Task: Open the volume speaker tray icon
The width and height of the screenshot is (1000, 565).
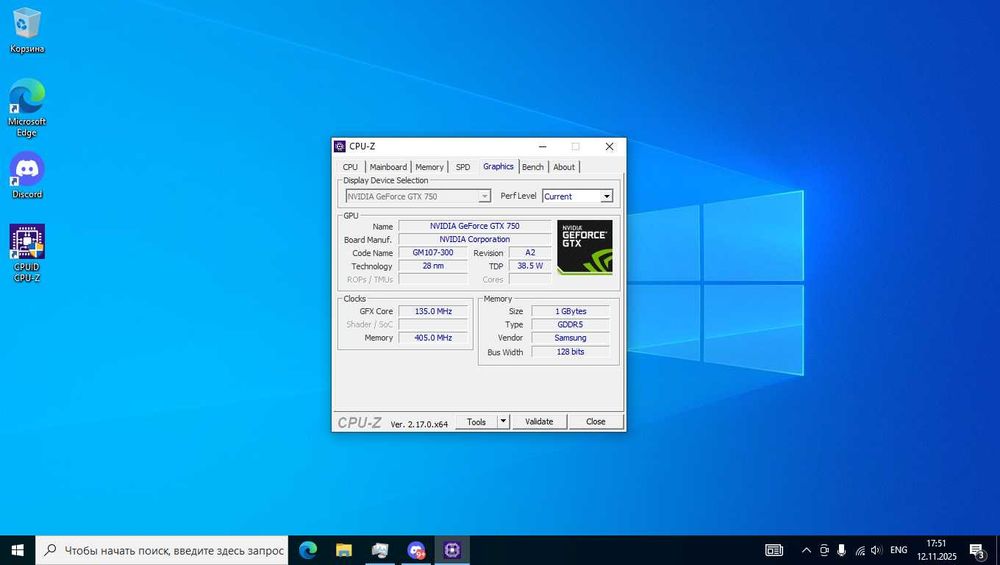Action: (x=876, y=550)
